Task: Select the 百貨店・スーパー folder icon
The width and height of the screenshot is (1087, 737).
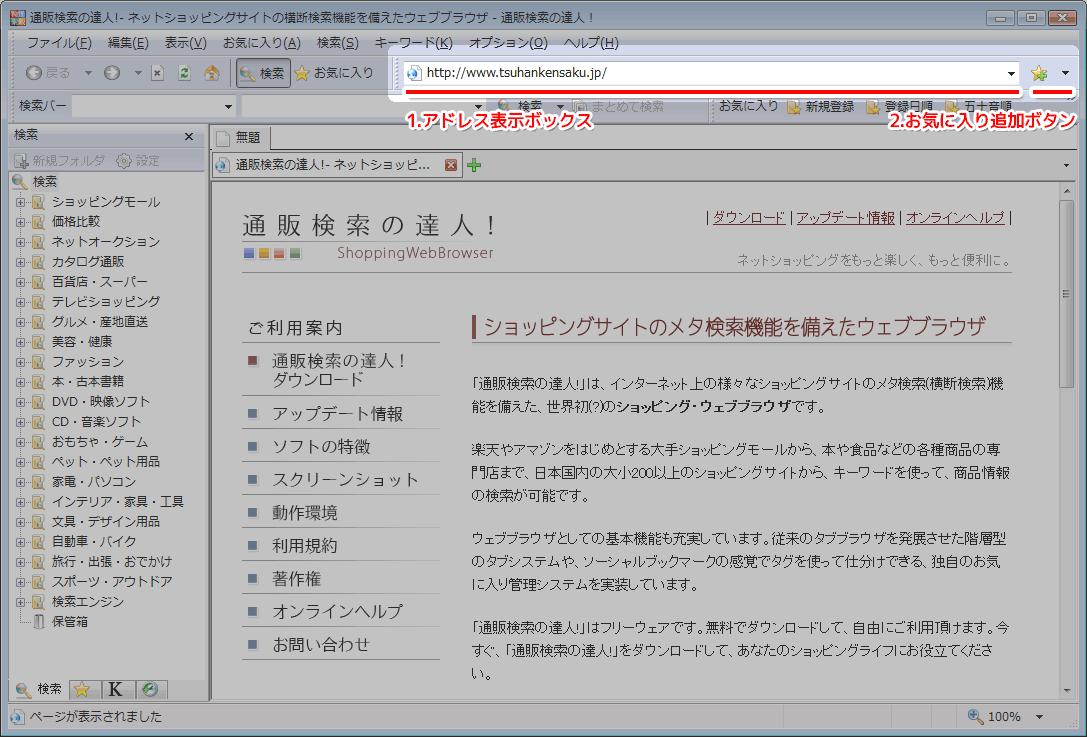Action: click(x=38, y=282)
